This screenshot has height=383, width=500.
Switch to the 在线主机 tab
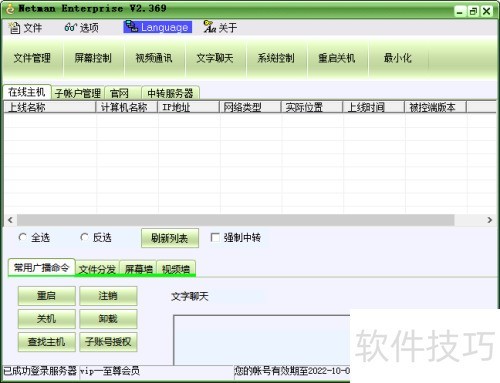27,92
